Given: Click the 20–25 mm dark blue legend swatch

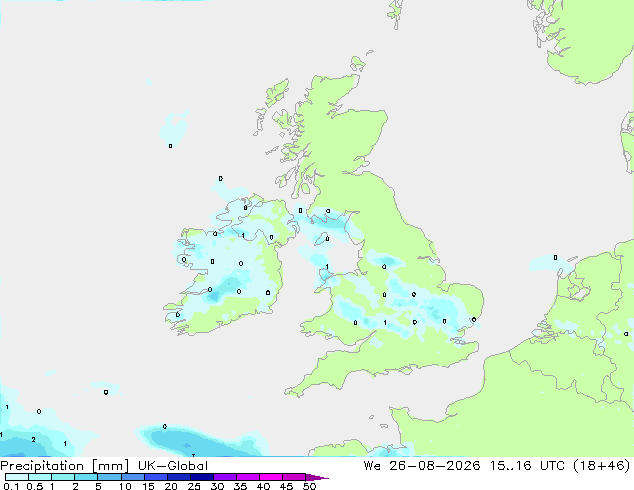Looking at the screenshot, I should (x=179, y=477).
